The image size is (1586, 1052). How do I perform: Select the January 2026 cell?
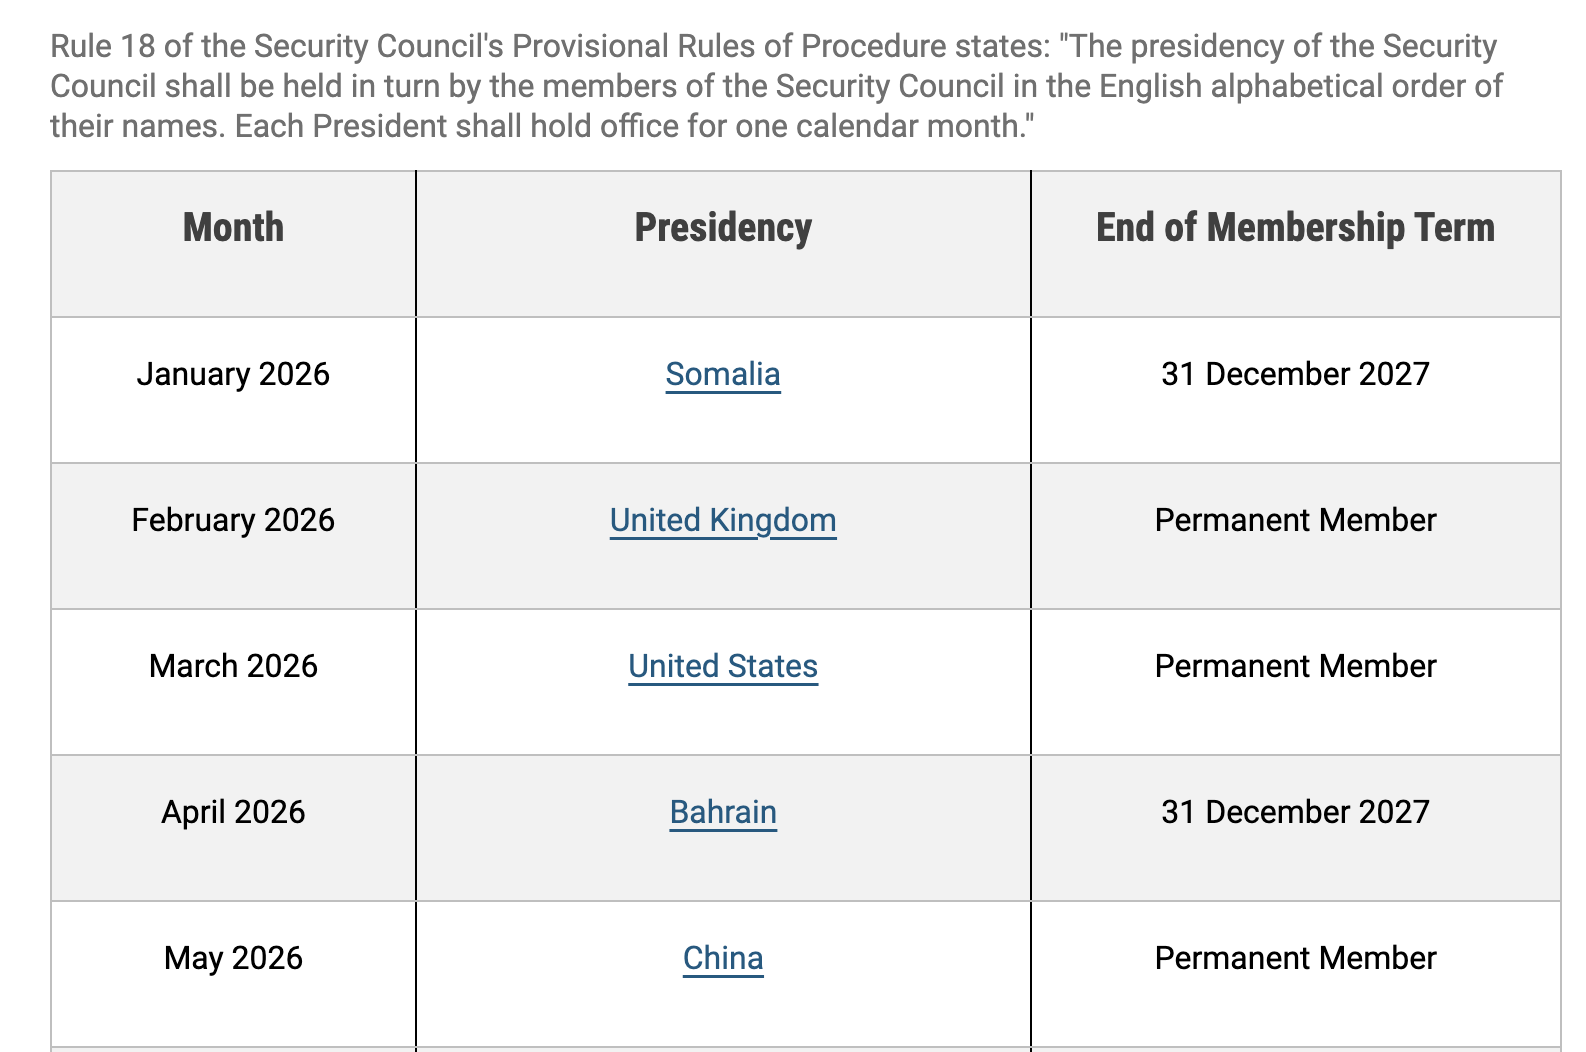233,374
